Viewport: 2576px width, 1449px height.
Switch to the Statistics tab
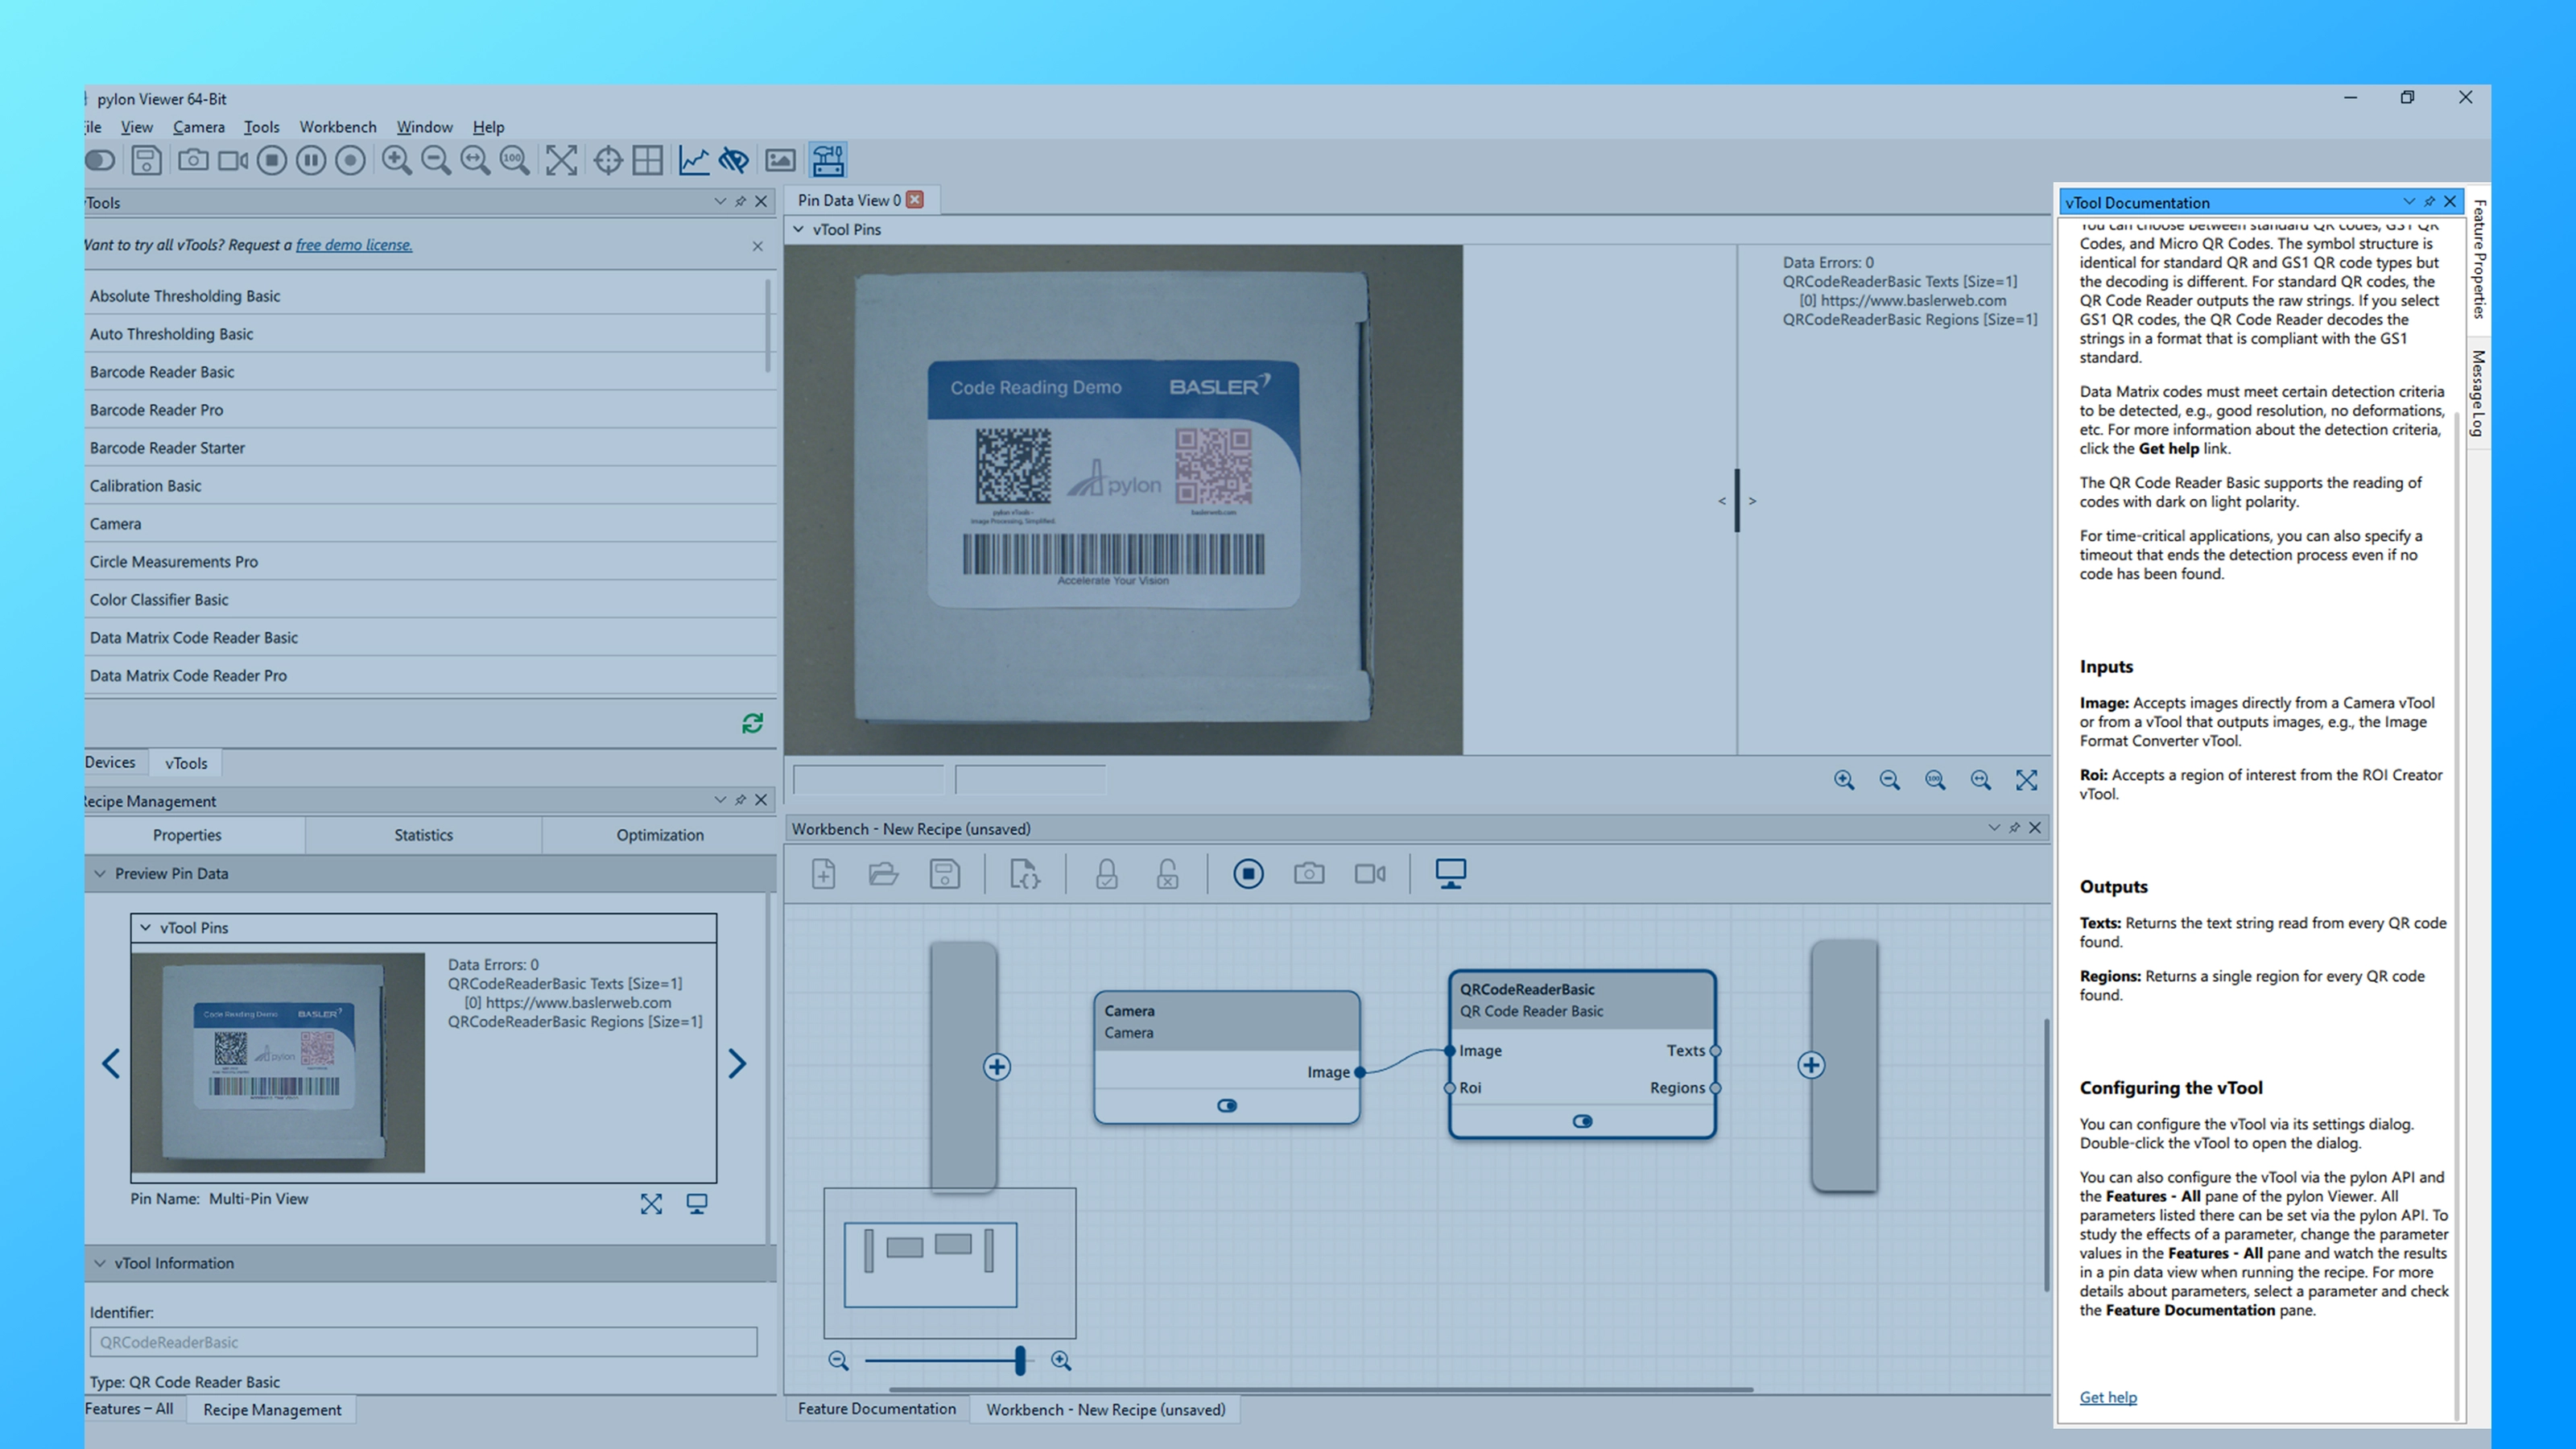coord(423,835)
